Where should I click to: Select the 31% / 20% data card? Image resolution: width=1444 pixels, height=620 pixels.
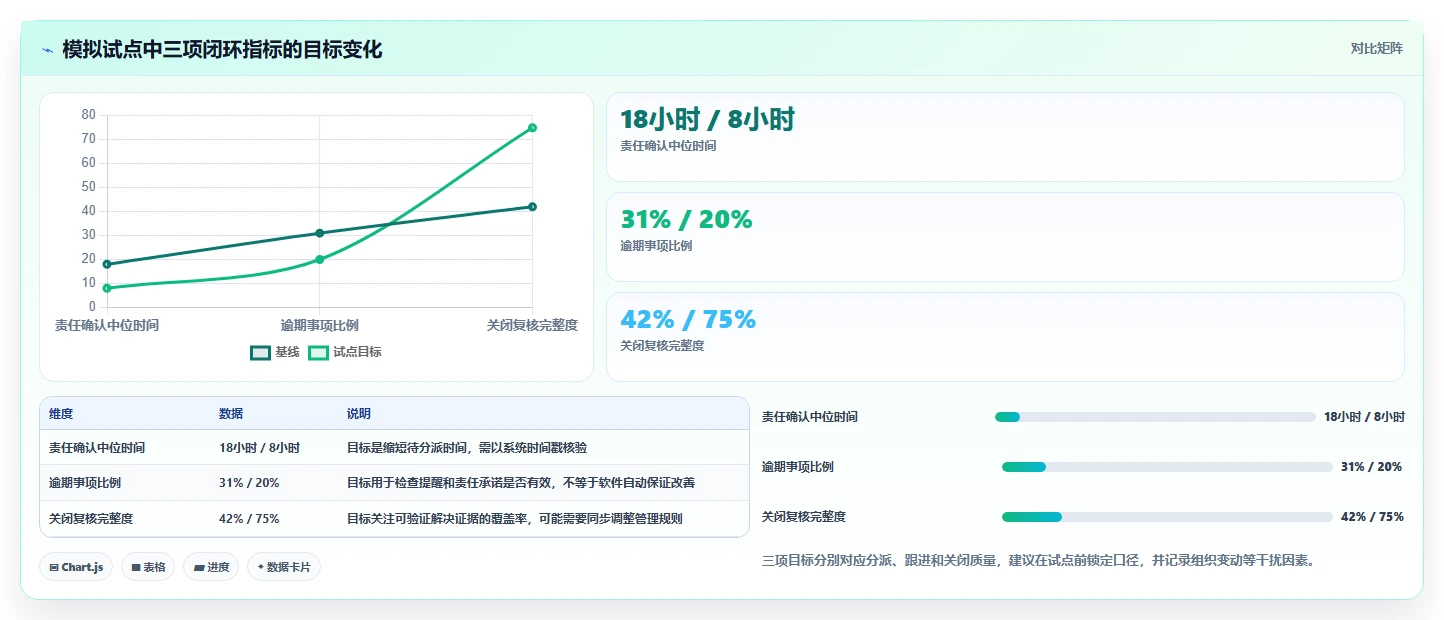coord(1005,237)
